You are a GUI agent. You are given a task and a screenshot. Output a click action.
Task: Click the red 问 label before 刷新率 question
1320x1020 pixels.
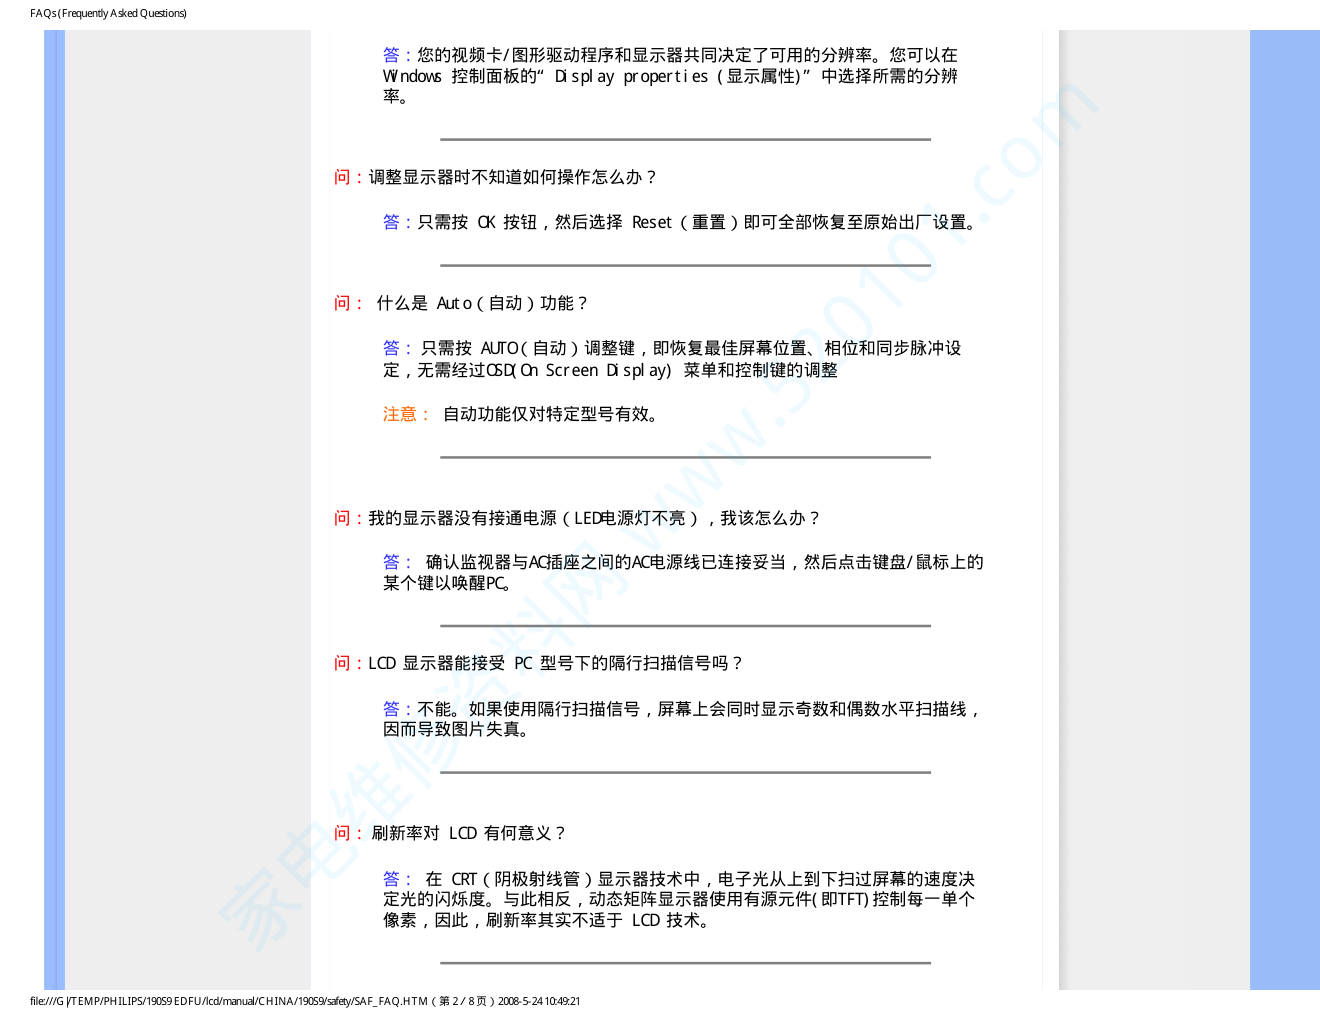click(x=342, y=833)
